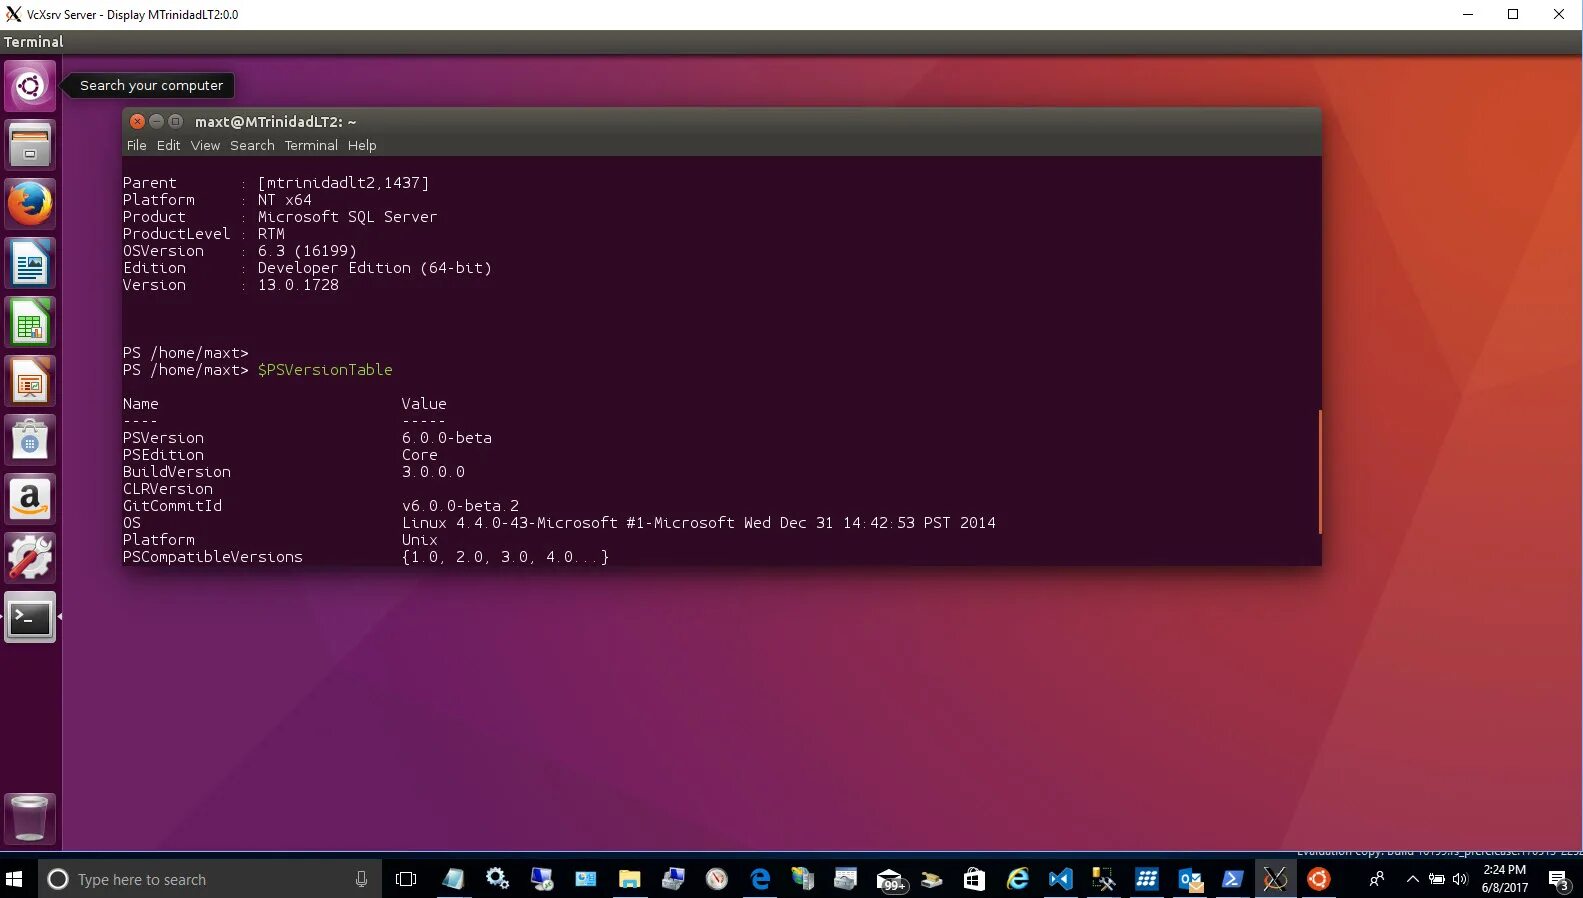The image size is (1583, 898).
Task: Open LibreOffice Impress launcher icon
Action: (30, 381)
